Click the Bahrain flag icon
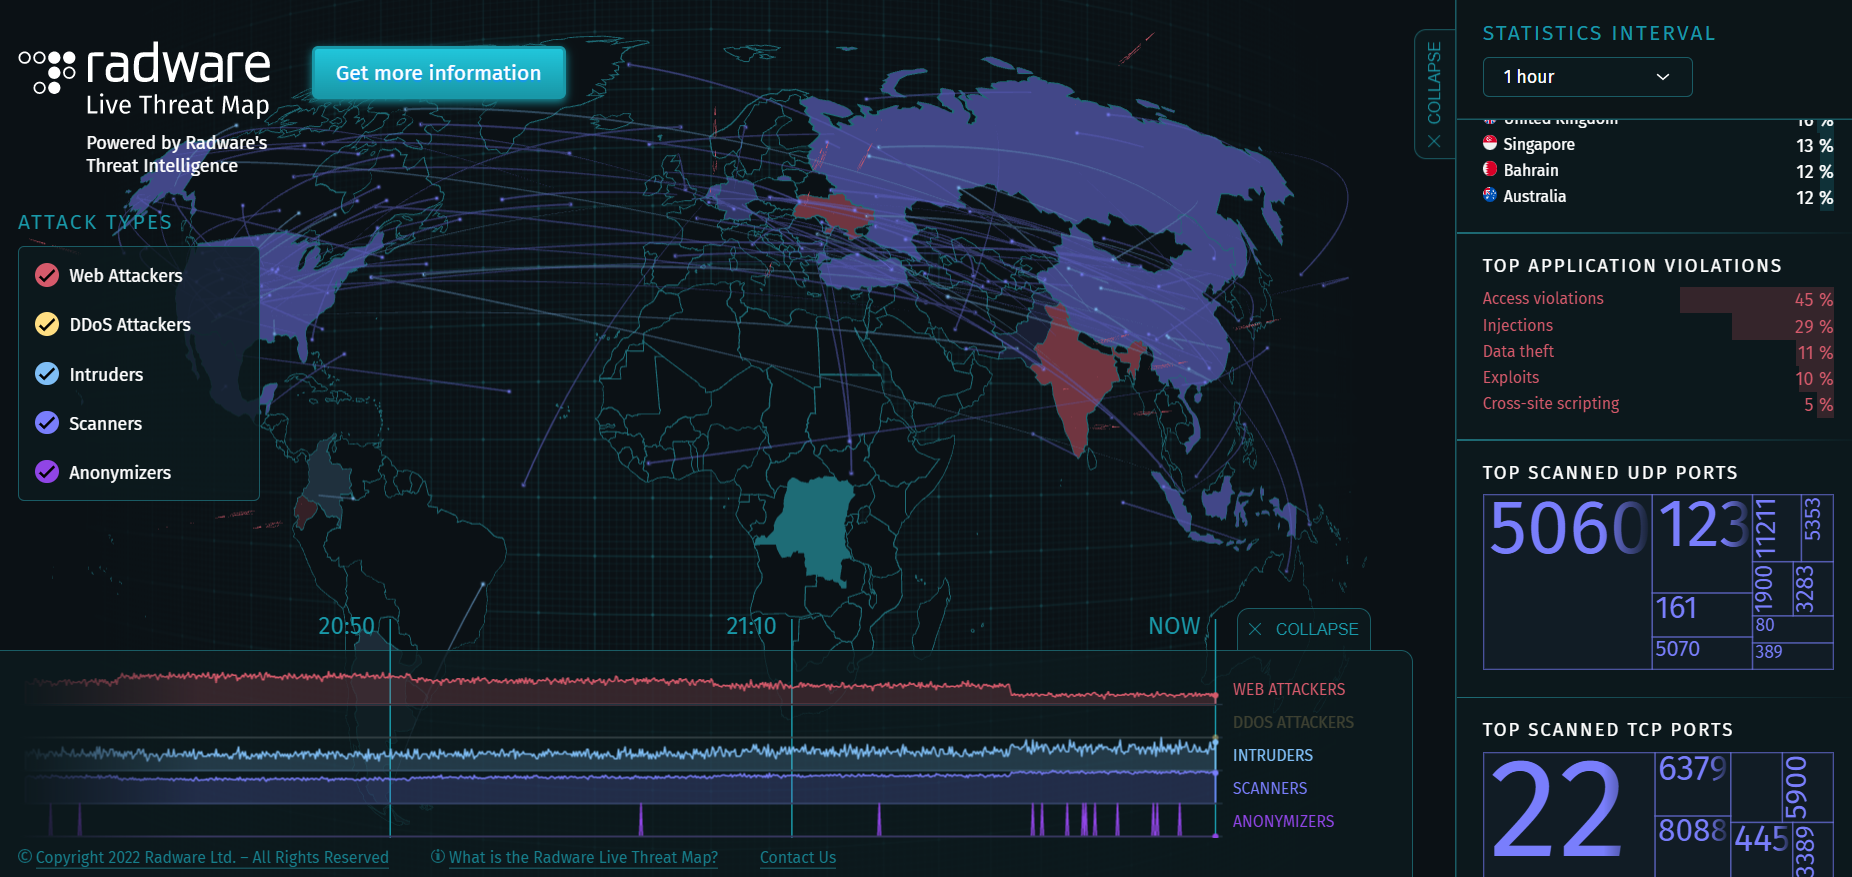The height and width of the screenshot is (877, 1852). click(1490, 169)
